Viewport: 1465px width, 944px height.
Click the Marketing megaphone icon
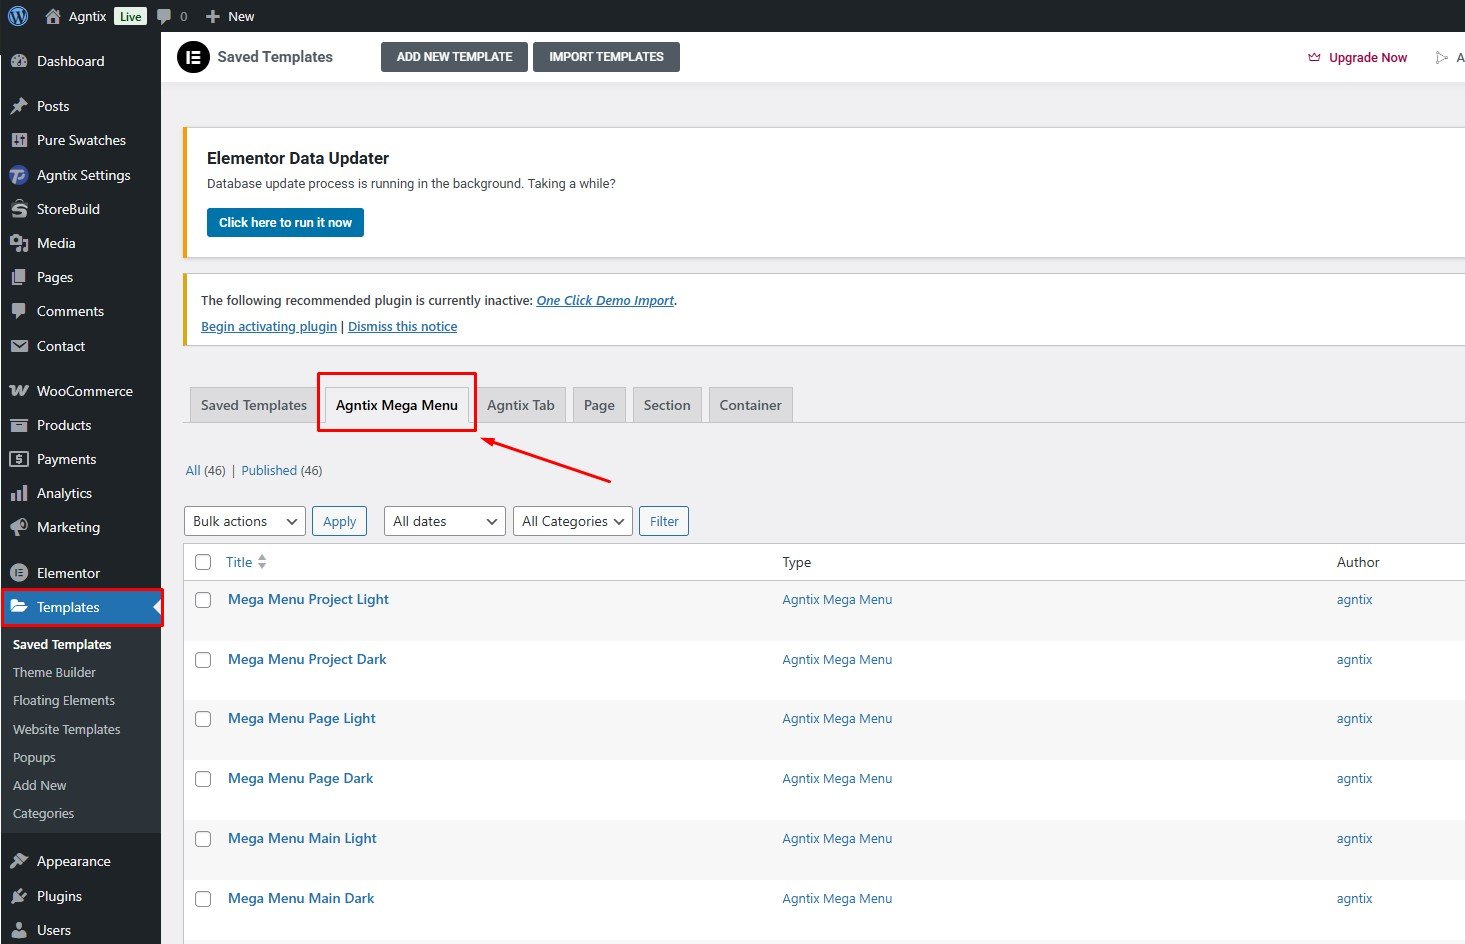click(19, 527)
